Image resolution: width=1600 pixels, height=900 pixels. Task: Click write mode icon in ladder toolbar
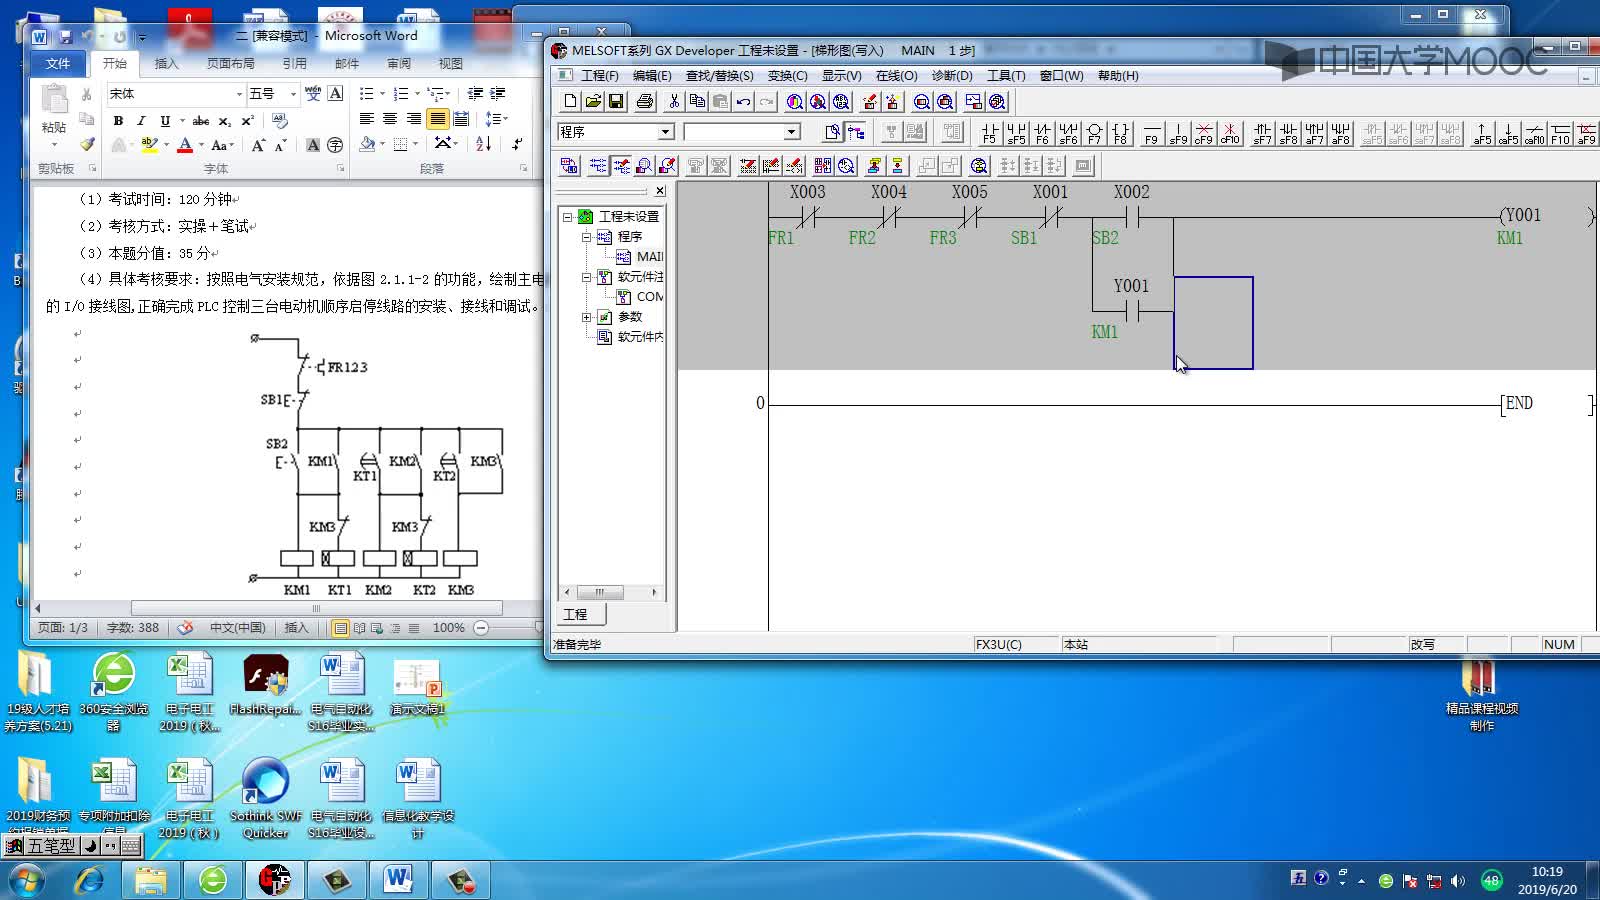[622, 166]
